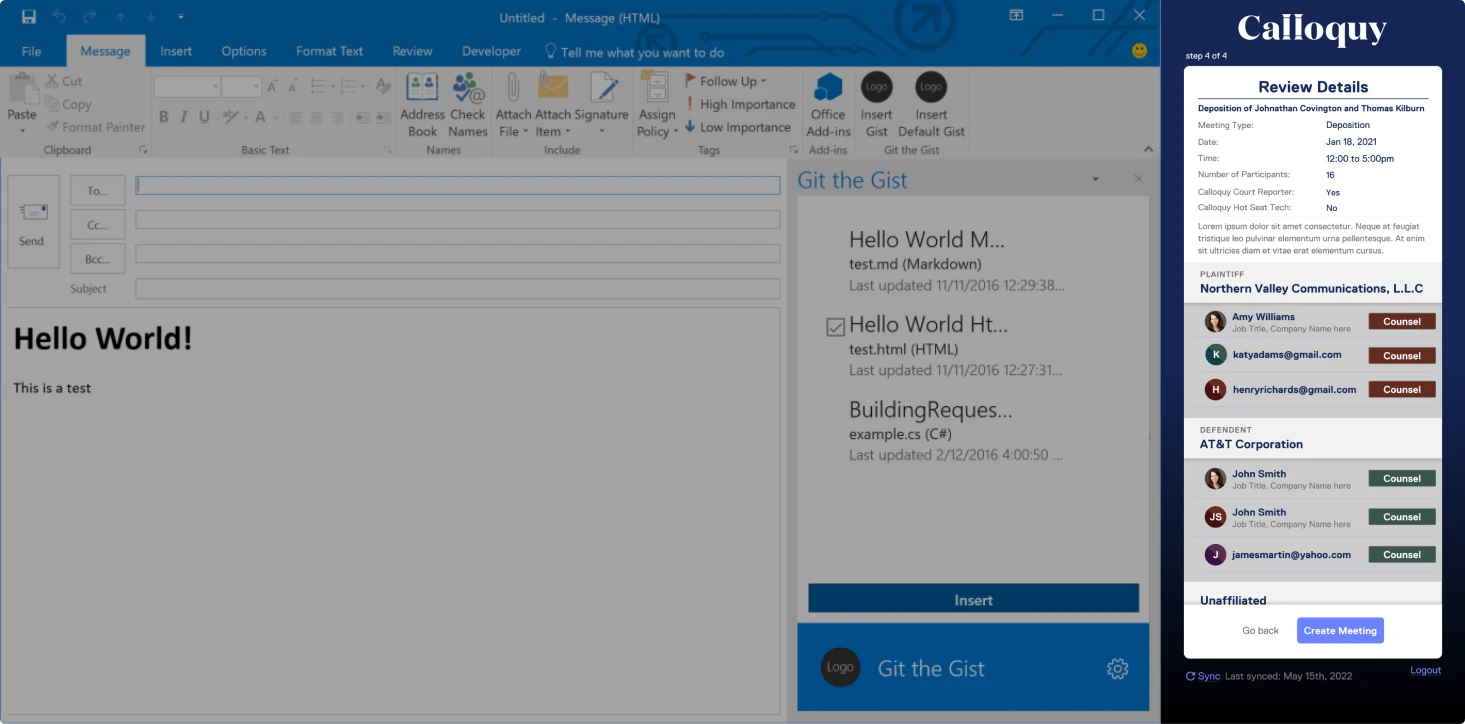Switch to the Developer tab

[491, 51]
